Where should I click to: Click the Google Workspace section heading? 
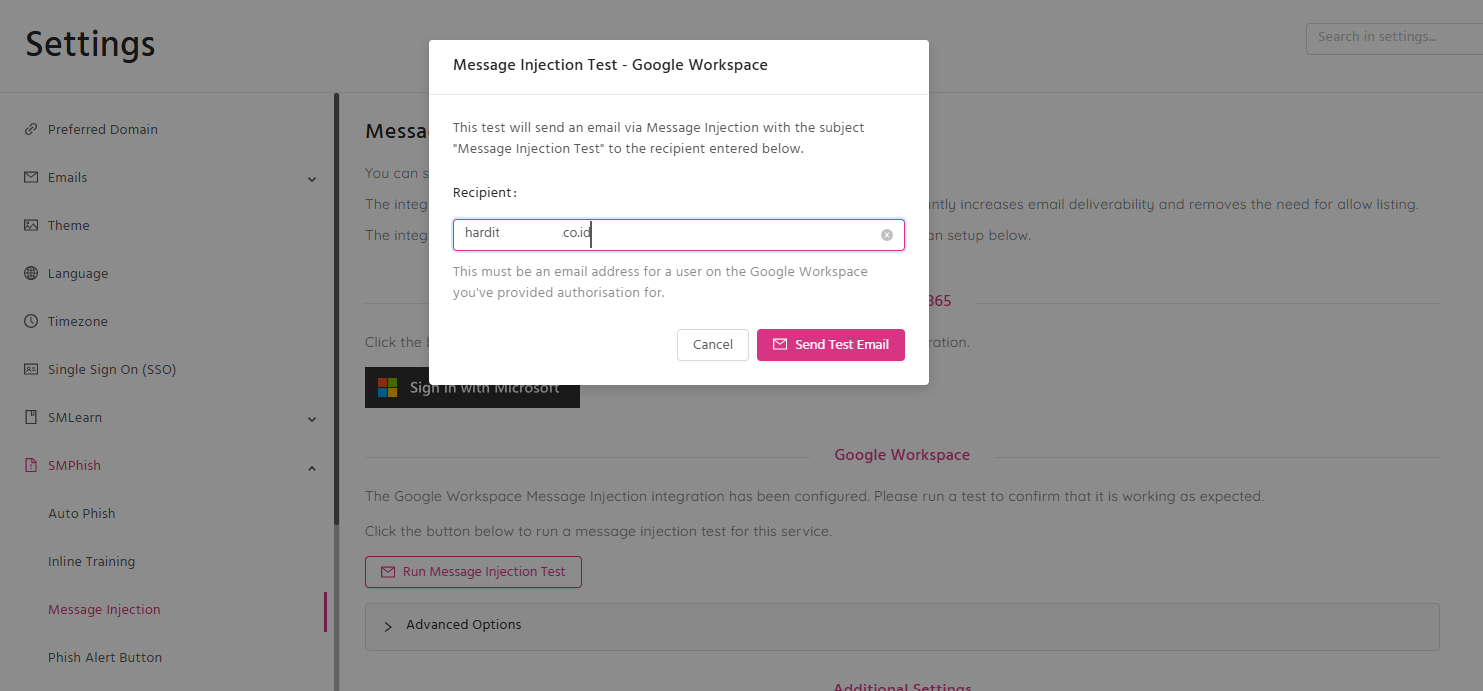click(902, 455)
